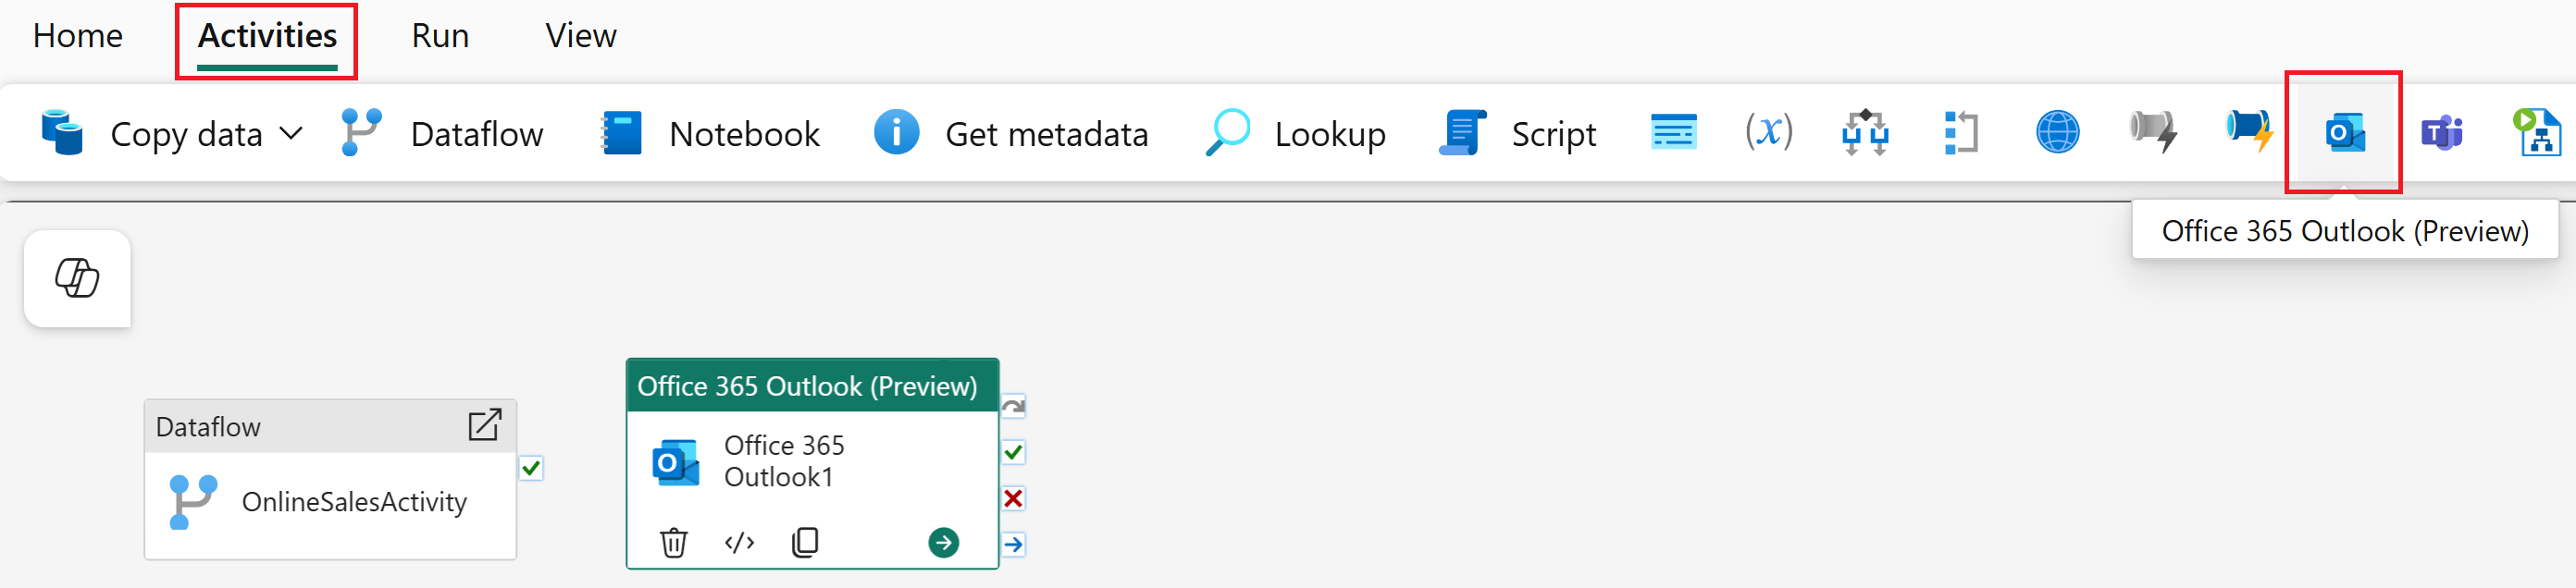Click Outlook activity on-fail red X
This screenshot has width=2576, height=588.
(x=1013, y=498)
